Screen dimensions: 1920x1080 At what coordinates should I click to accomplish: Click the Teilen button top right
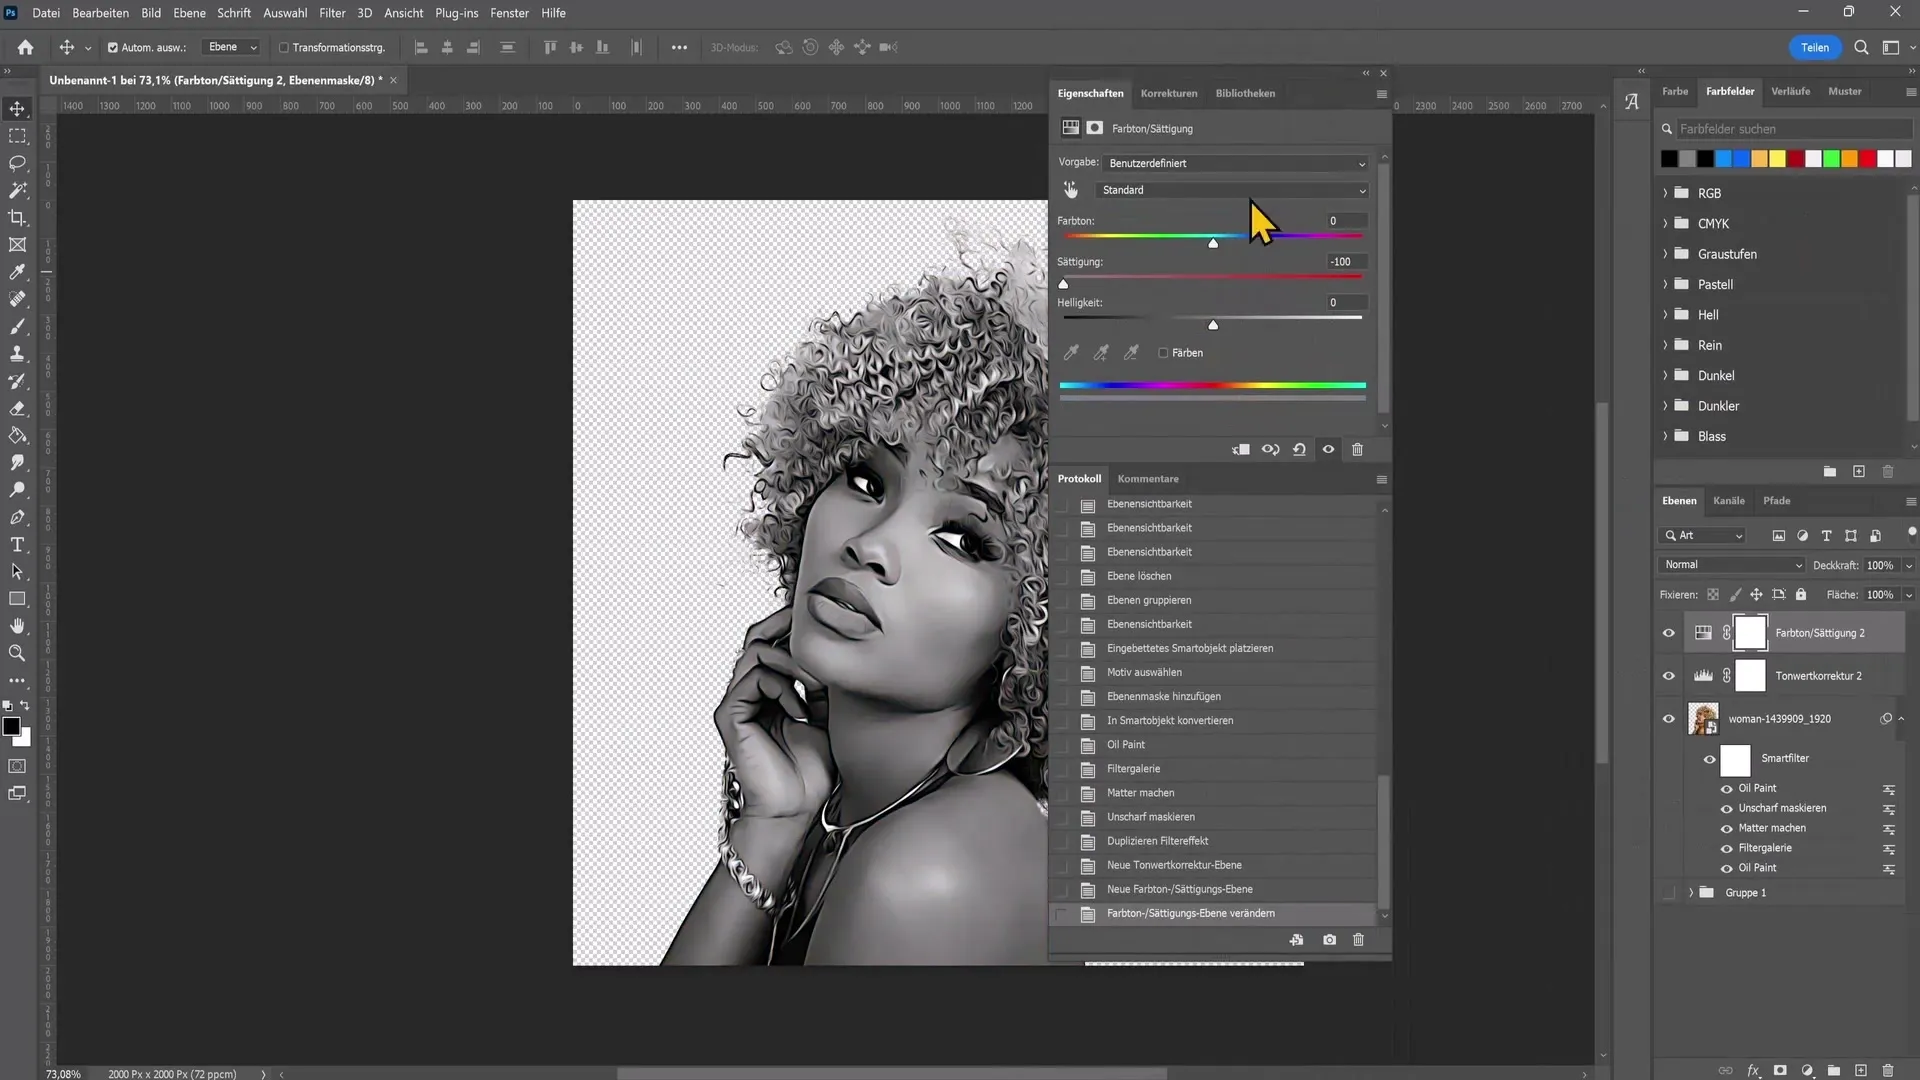pyautogui.click(x=1817, y=47)
